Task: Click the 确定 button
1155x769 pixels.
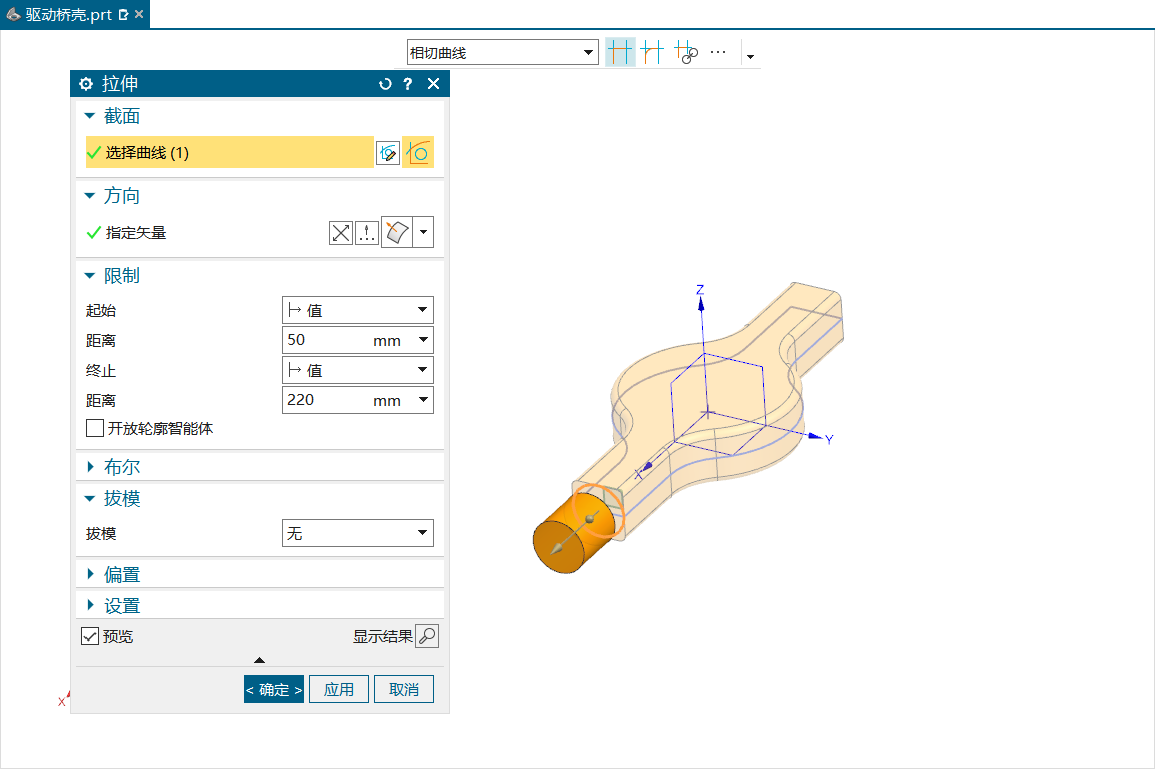Action: 274,689
